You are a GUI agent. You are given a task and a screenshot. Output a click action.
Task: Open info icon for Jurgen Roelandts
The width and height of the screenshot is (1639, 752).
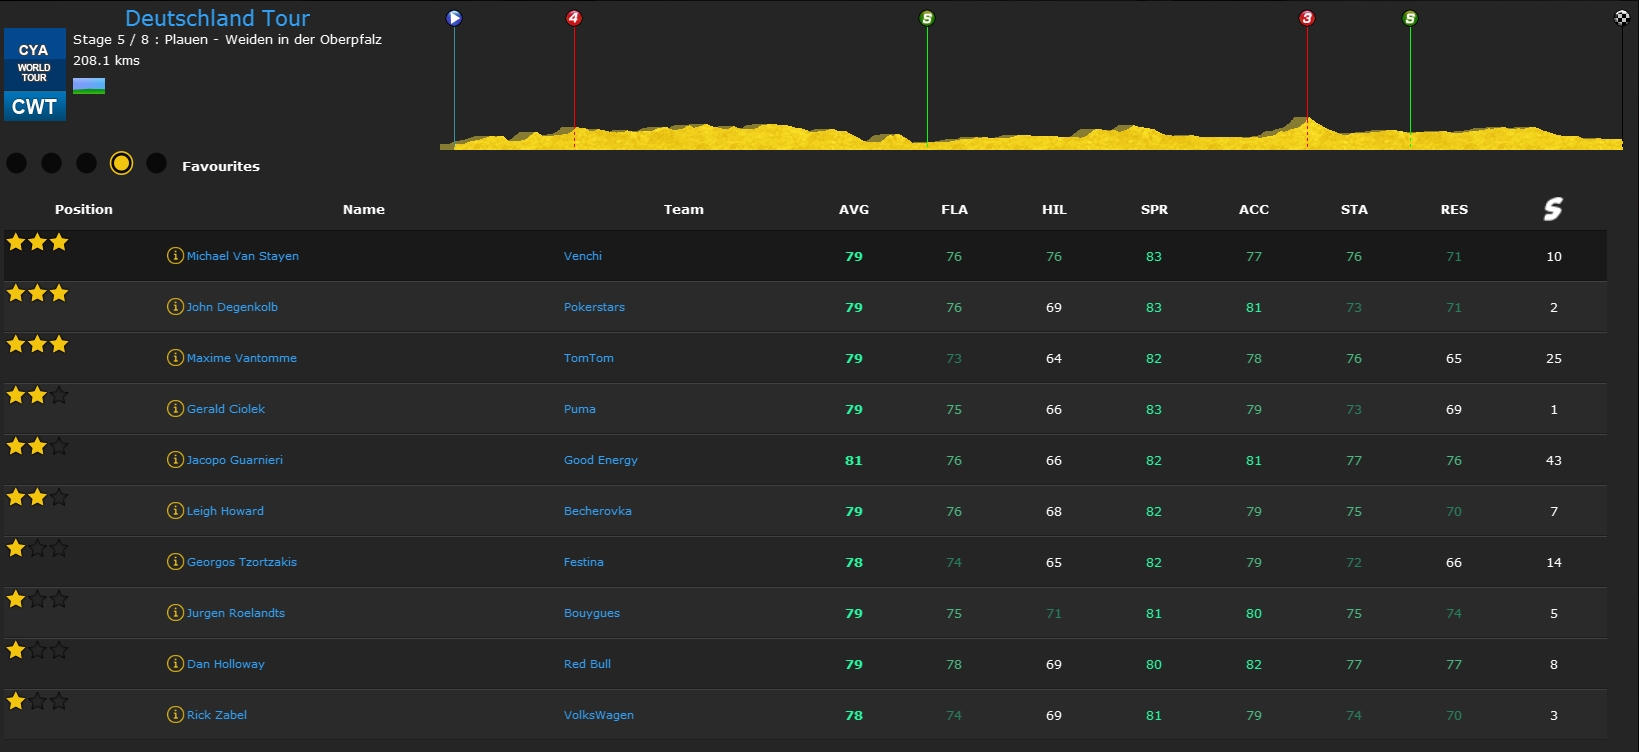click(x=175, y=613)
